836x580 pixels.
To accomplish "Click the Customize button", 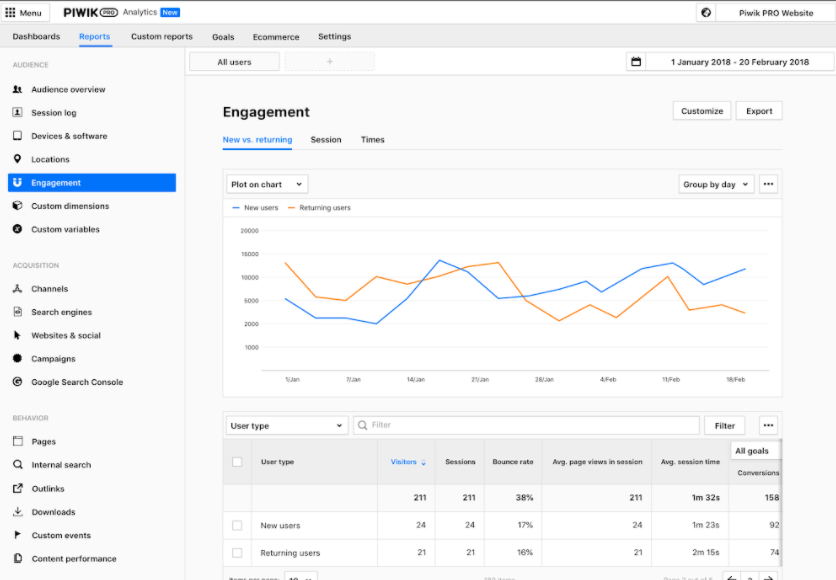I will tap(702, 111).
